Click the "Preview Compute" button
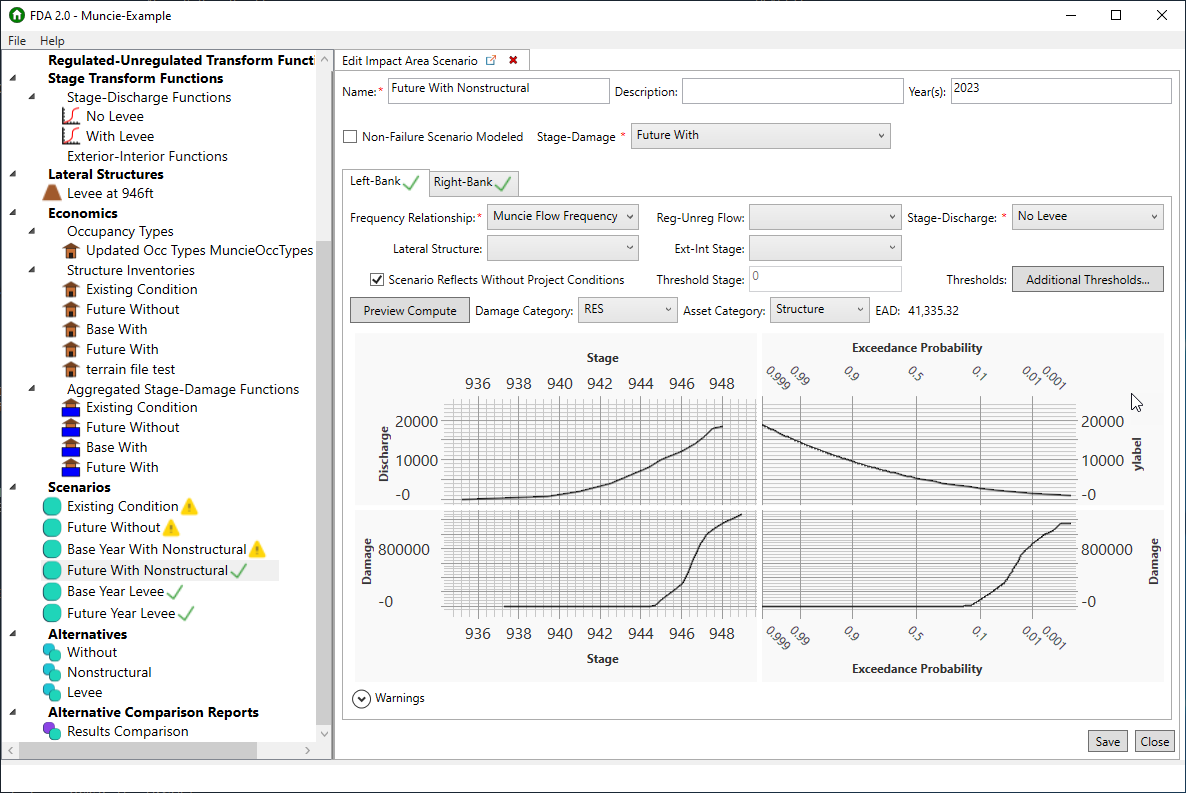The image size is (1186, 793). pyautogui.click(x=409, y=310)
